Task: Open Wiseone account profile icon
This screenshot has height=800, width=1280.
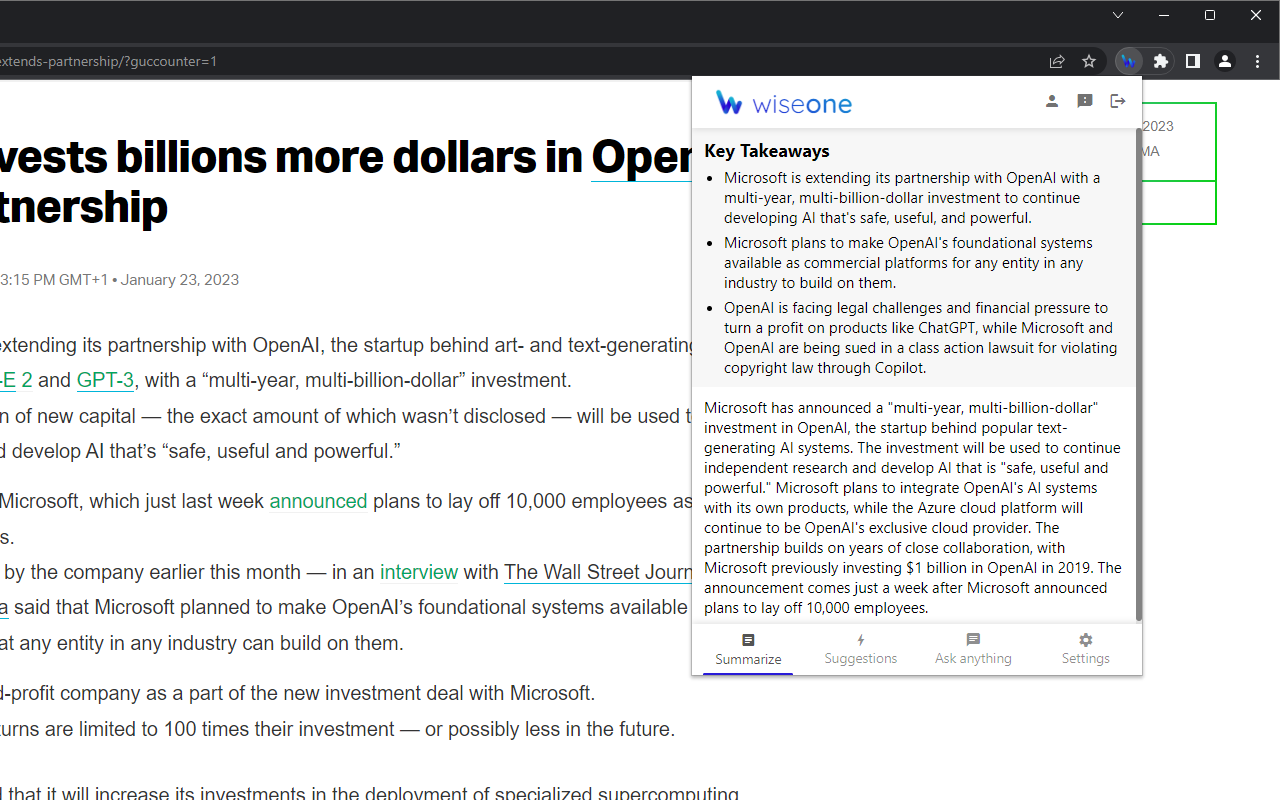Action: 1052,101
